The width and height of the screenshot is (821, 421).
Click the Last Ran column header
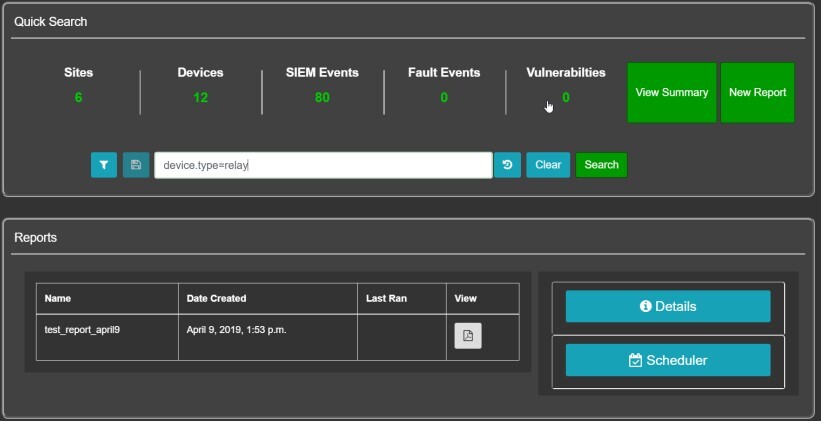point(386,298)
